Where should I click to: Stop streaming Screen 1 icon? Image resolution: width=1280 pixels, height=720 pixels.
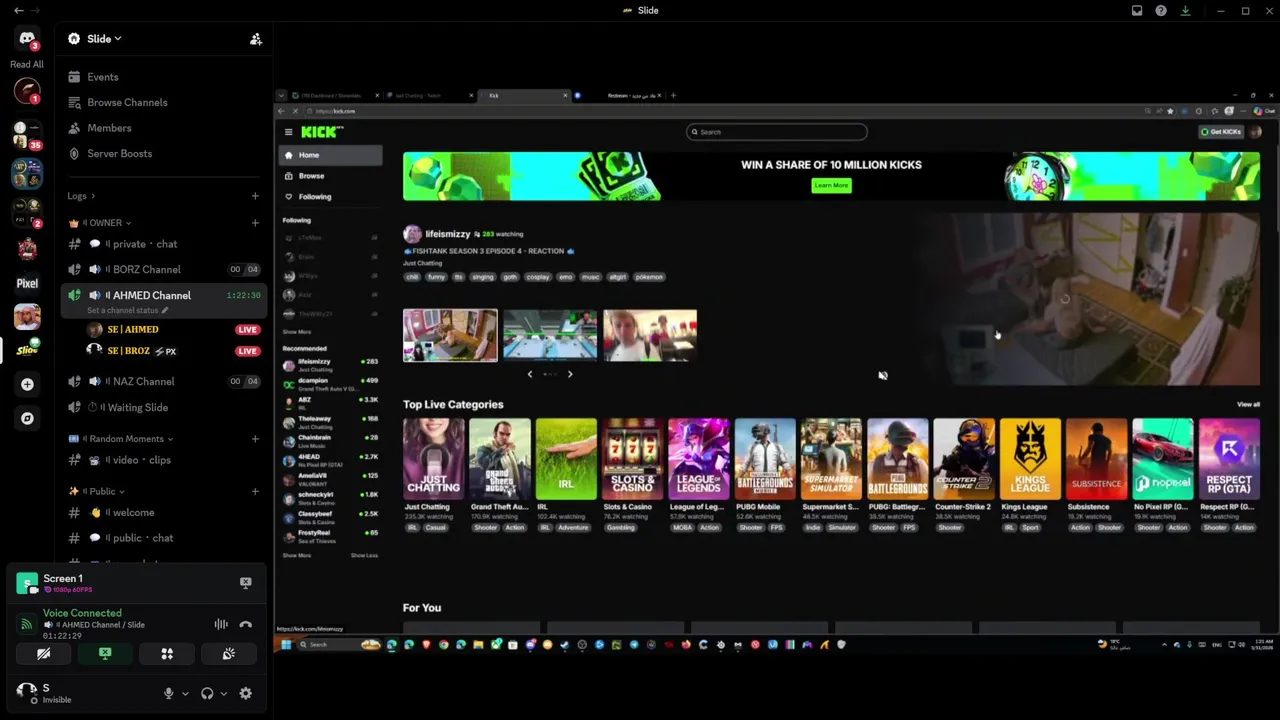pyautogui.click(x=245, y=582)
